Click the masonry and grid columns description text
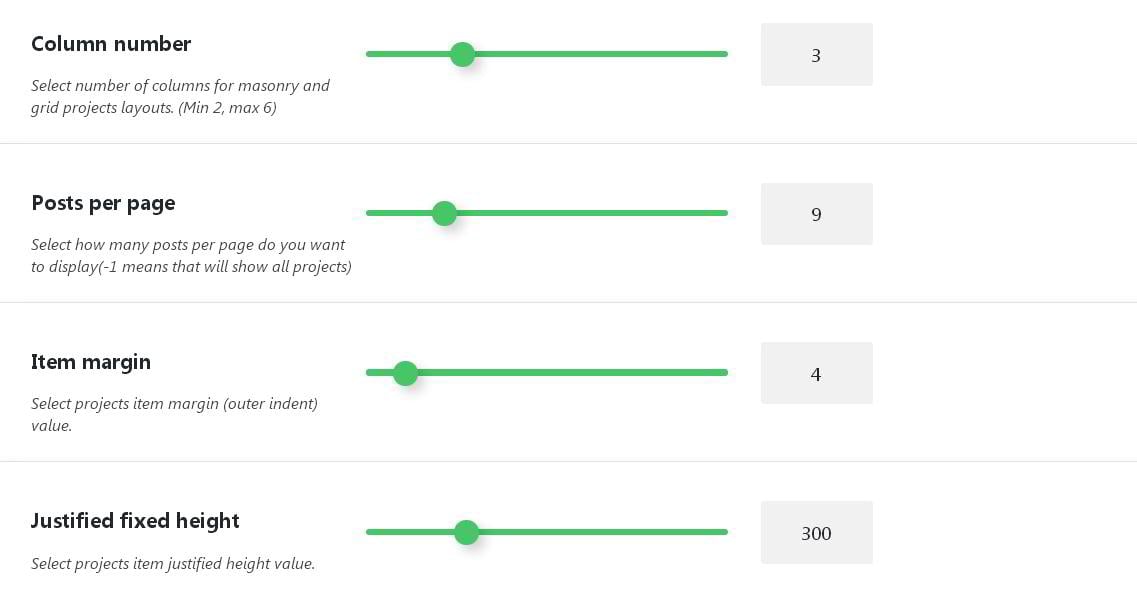Screen dimensions: 1137x600 [180, 96]
